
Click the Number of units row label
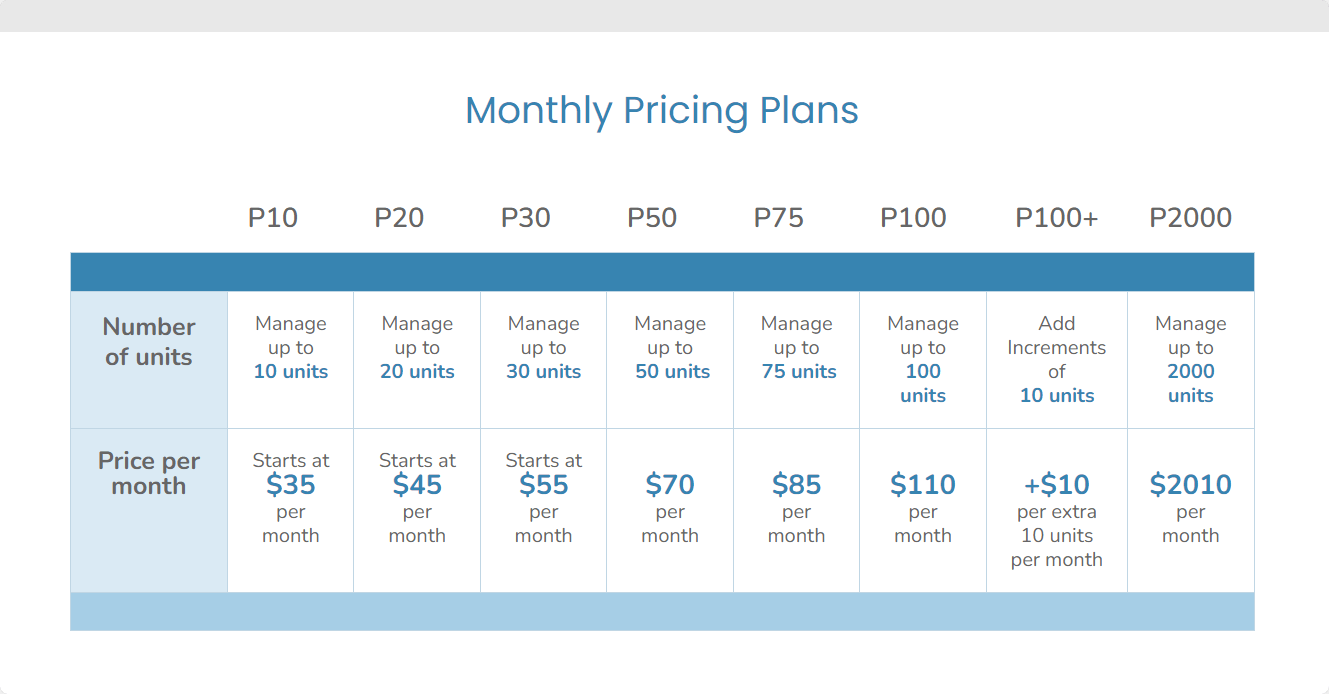pos(149,342)
